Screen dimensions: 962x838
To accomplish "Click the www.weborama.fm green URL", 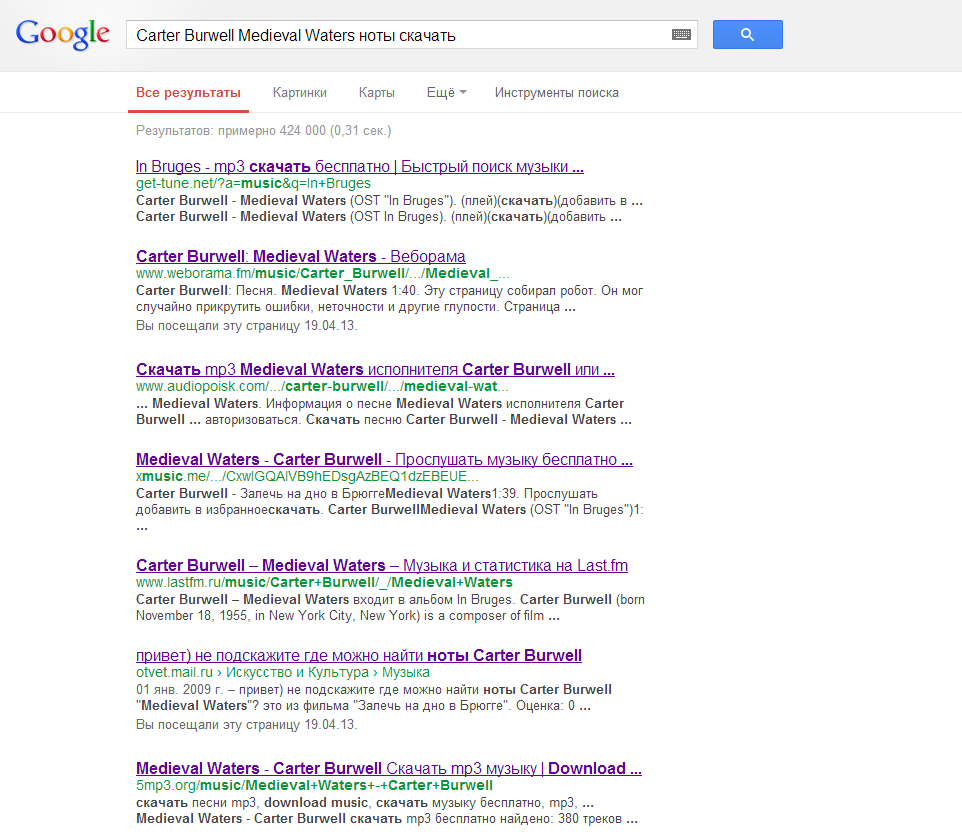I will tap(322, 273).
